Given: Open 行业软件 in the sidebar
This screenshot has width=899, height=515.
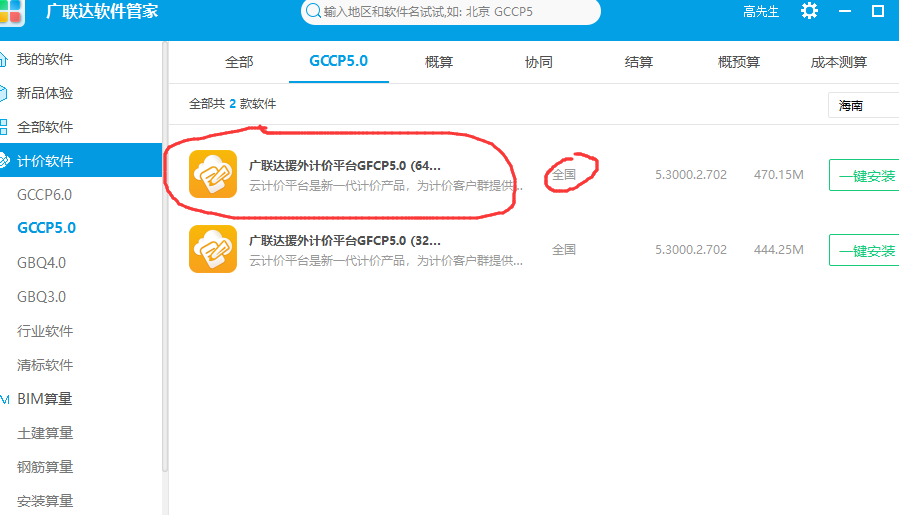Looking at the screenshot, I should point(45,331).
